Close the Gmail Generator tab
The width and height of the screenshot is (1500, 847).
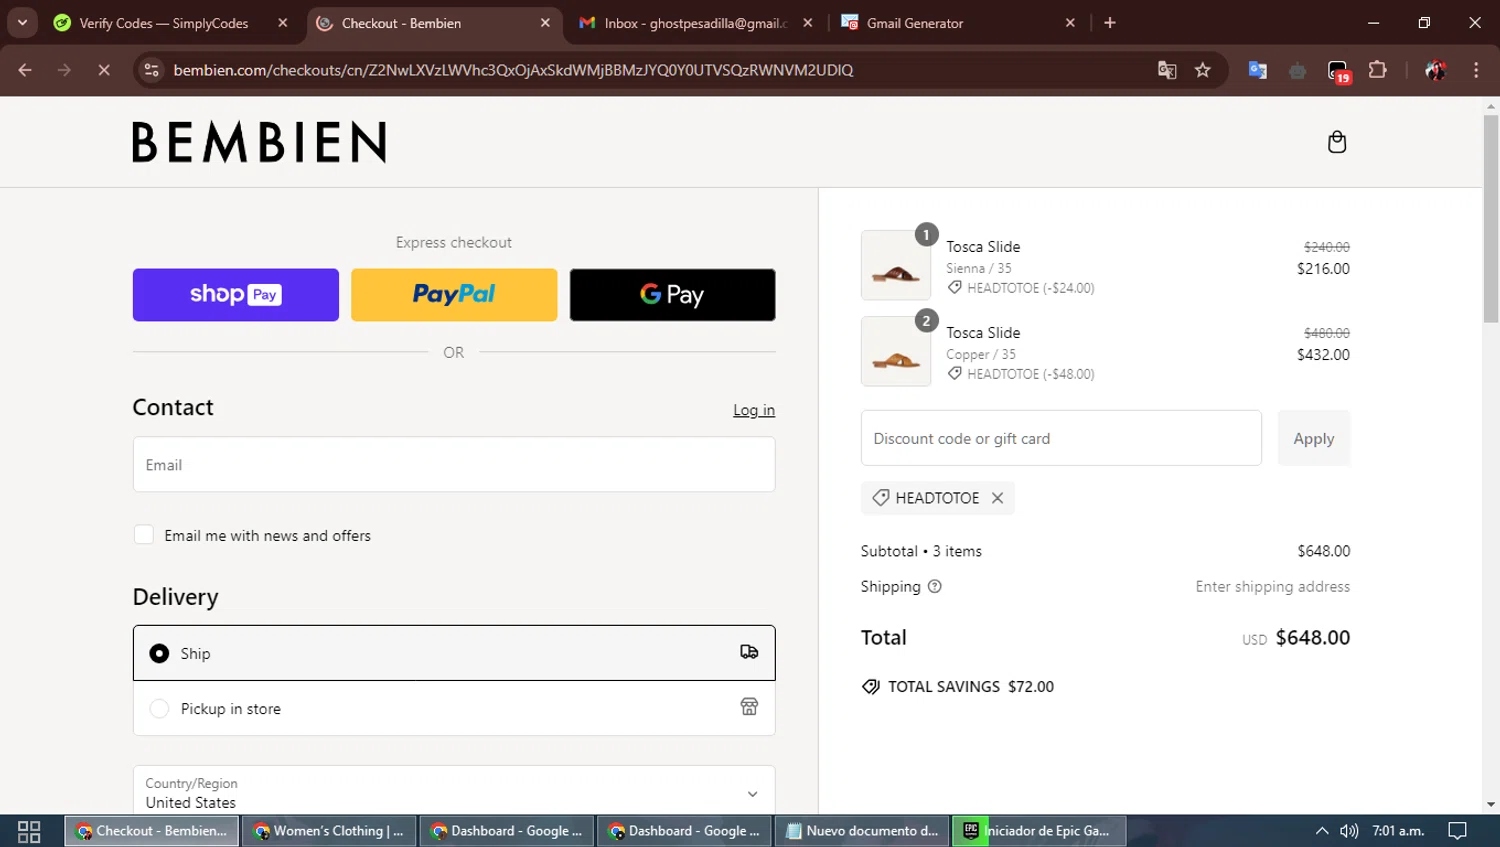[1070, 23]
